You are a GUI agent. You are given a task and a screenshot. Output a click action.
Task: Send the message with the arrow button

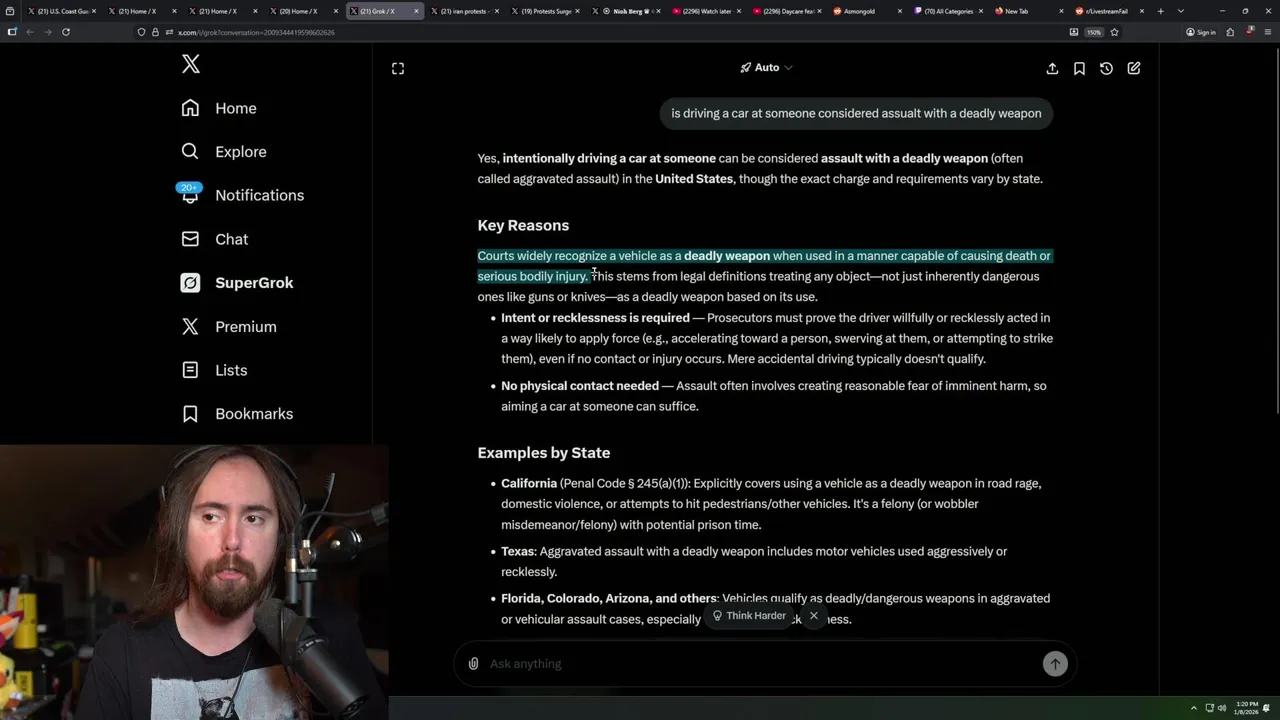click(1055, 664)
